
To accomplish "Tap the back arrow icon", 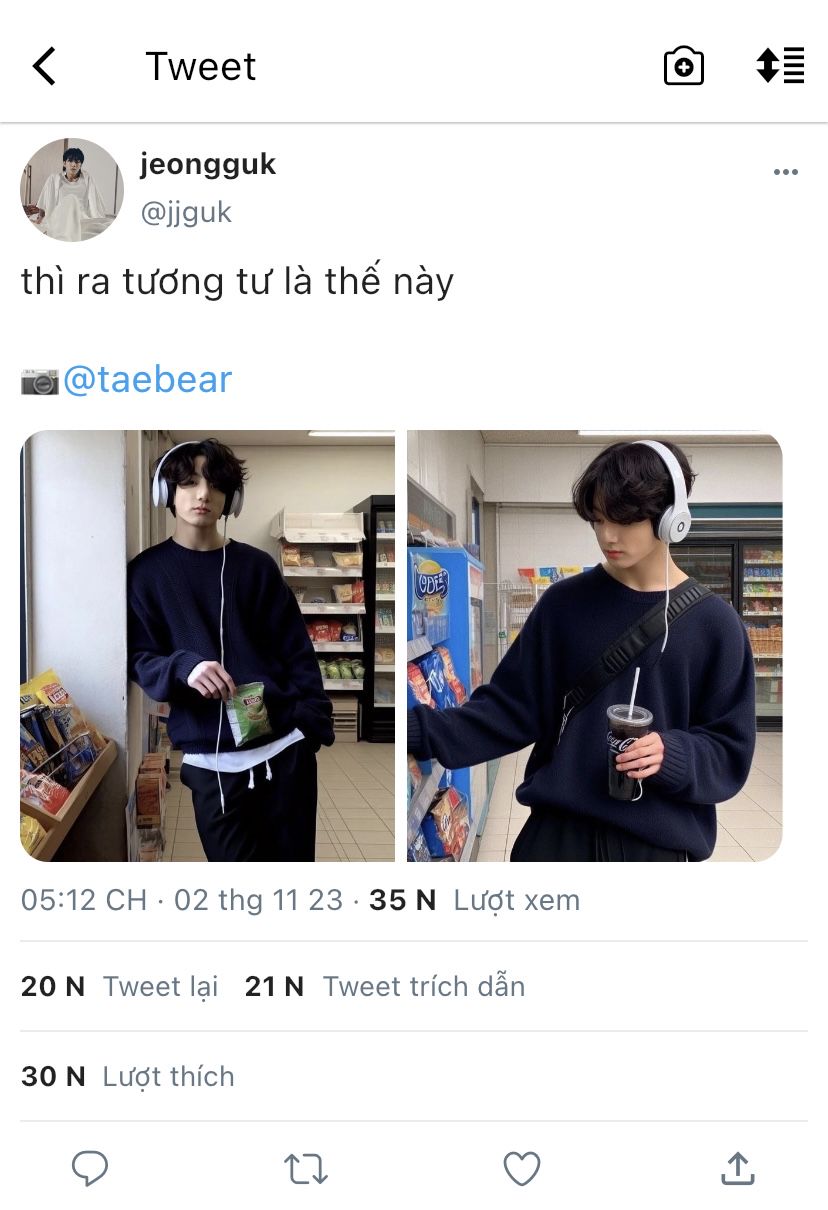I will (44, 66).
